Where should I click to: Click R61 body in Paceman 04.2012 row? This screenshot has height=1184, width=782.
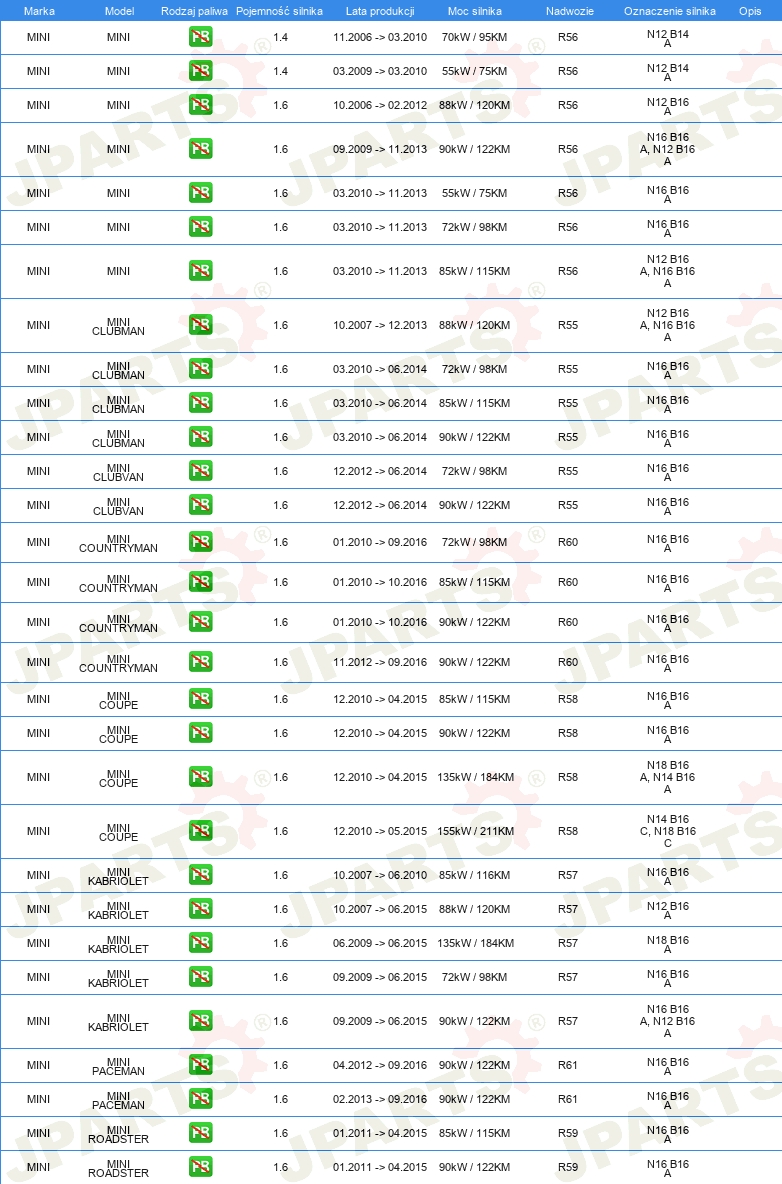click(568, 1065)
